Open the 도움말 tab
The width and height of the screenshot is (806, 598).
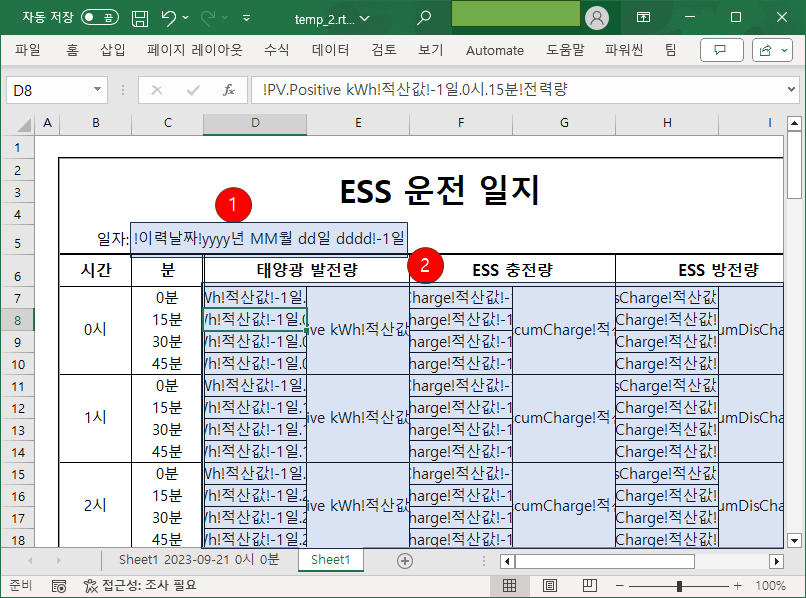[565, 50]
